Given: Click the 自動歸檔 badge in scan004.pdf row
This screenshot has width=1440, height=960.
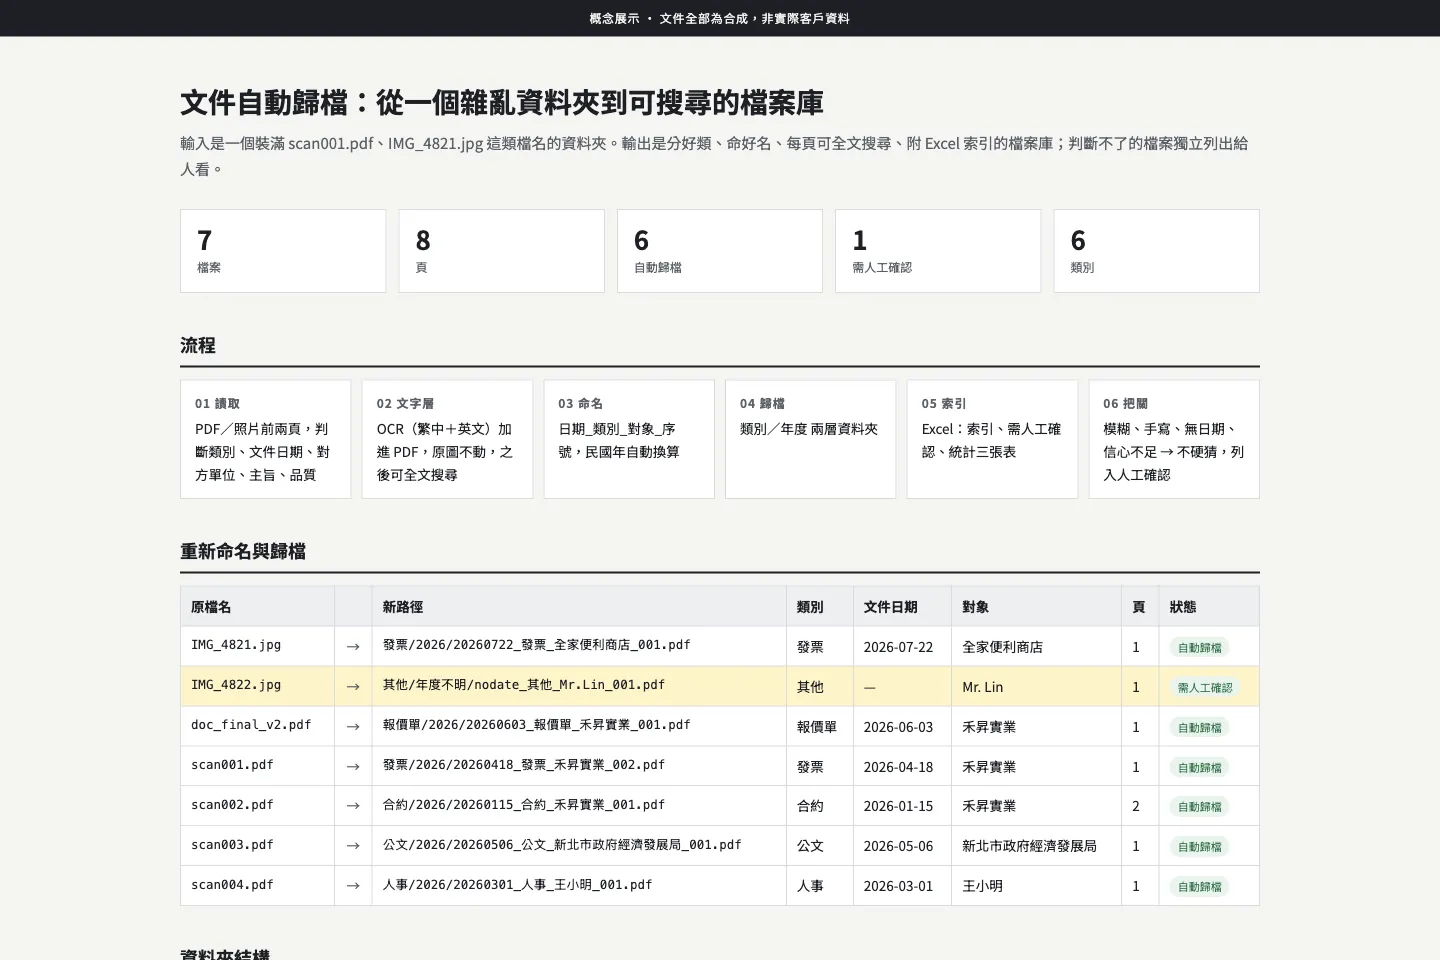Looking at the screenshot, I should [x=1199, y=886].
